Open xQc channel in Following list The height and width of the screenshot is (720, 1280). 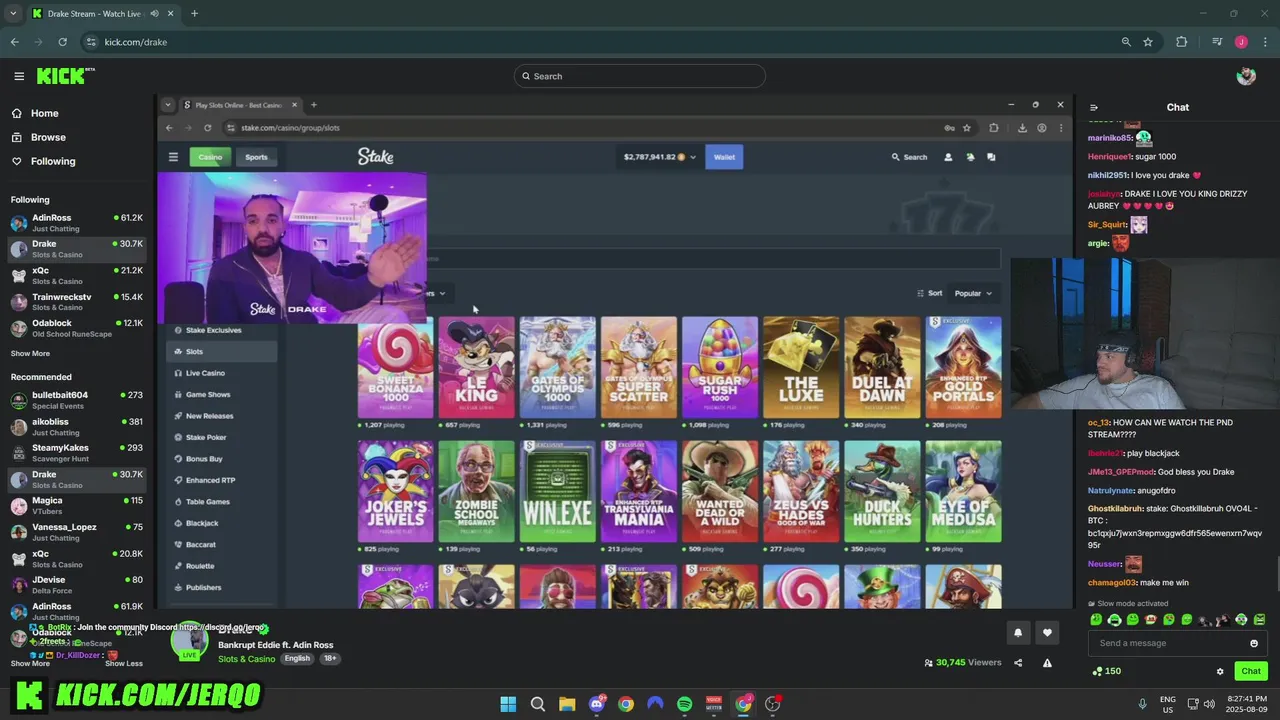(77, 275)
